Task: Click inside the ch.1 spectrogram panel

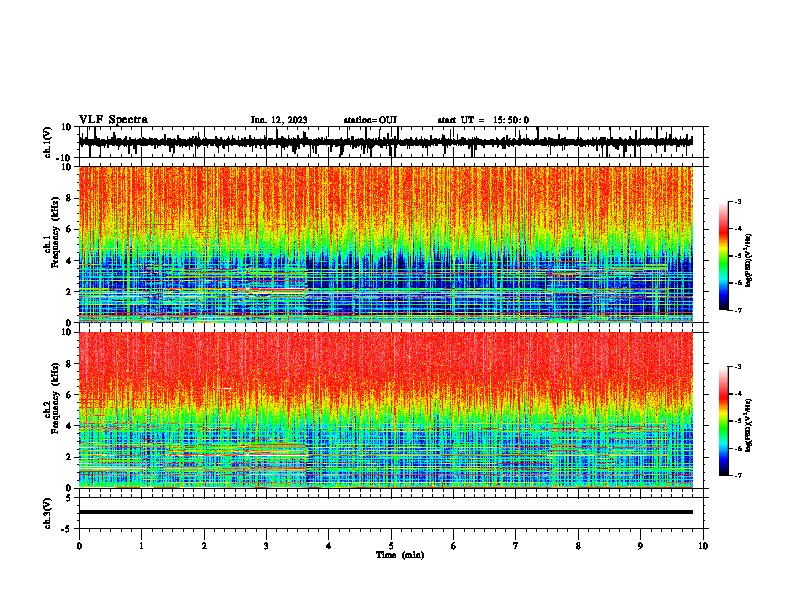Action: (385, 244)
